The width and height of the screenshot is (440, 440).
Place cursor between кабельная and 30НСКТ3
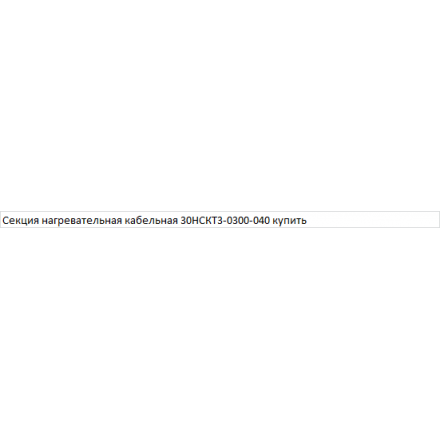(x=179, y=220)
